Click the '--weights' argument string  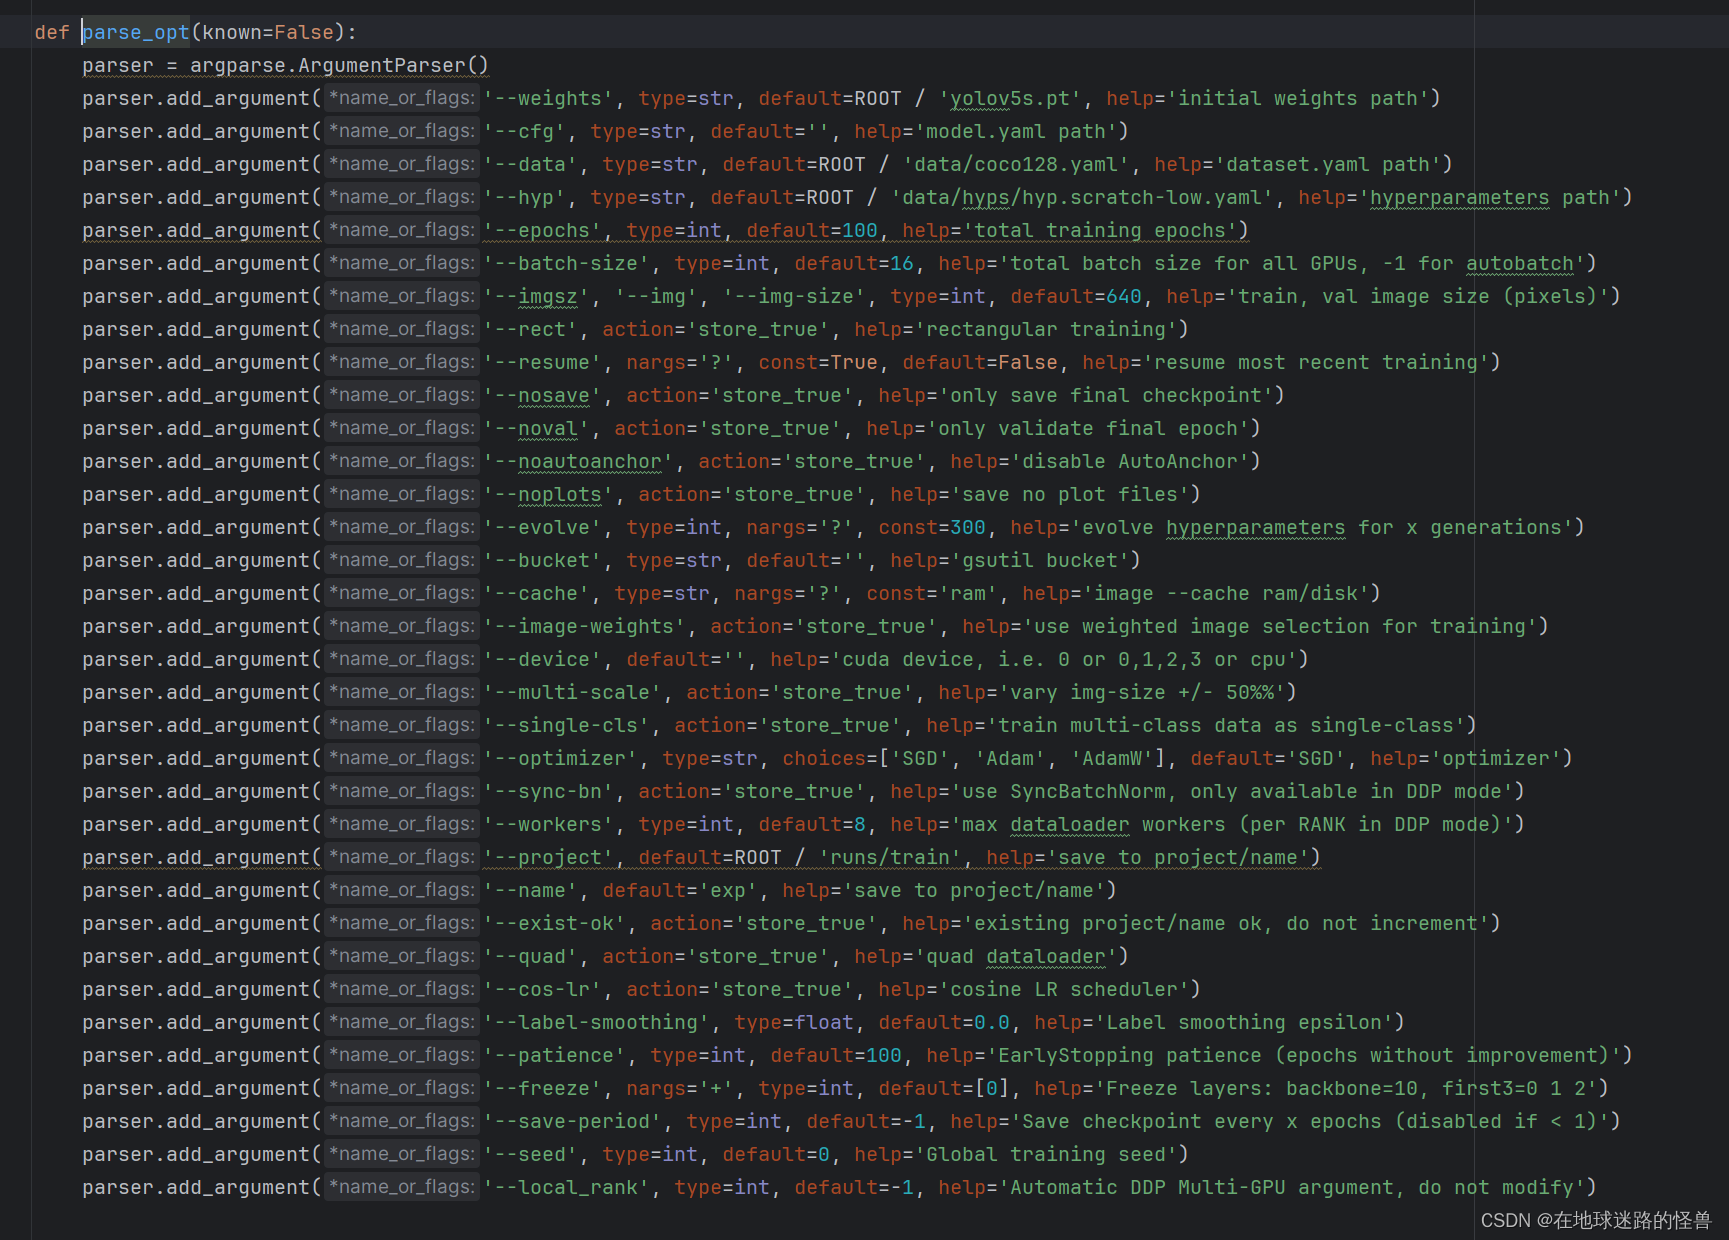(549, 98)
